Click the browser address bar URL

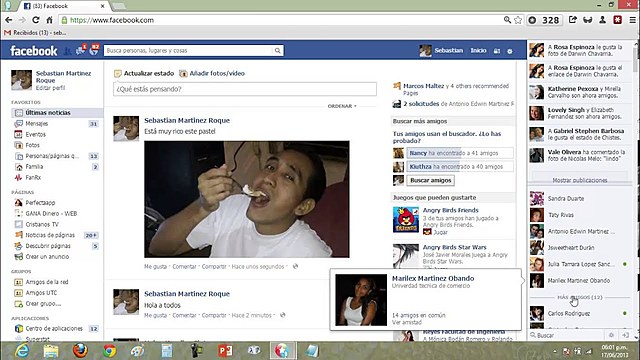112,20
